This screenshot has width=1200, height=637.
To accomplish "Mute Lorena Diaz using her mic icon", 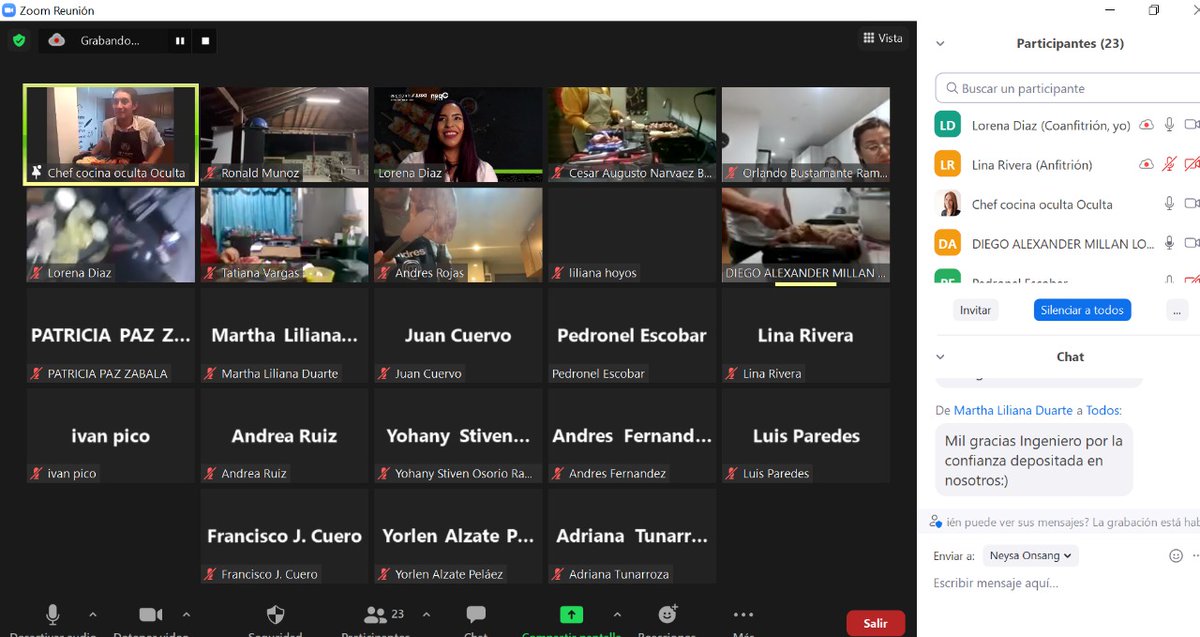I will tap(1169, 124).
